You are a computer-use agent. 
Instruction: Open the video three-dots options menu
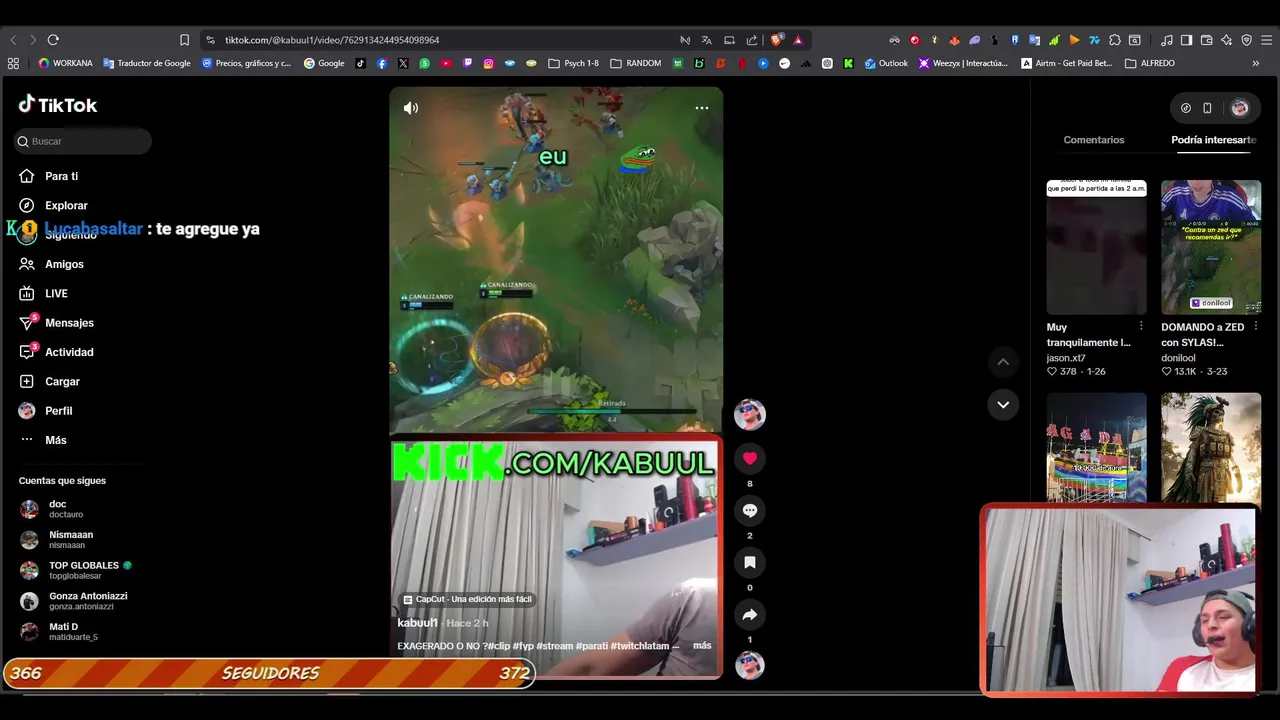click(x=702, y=108)
